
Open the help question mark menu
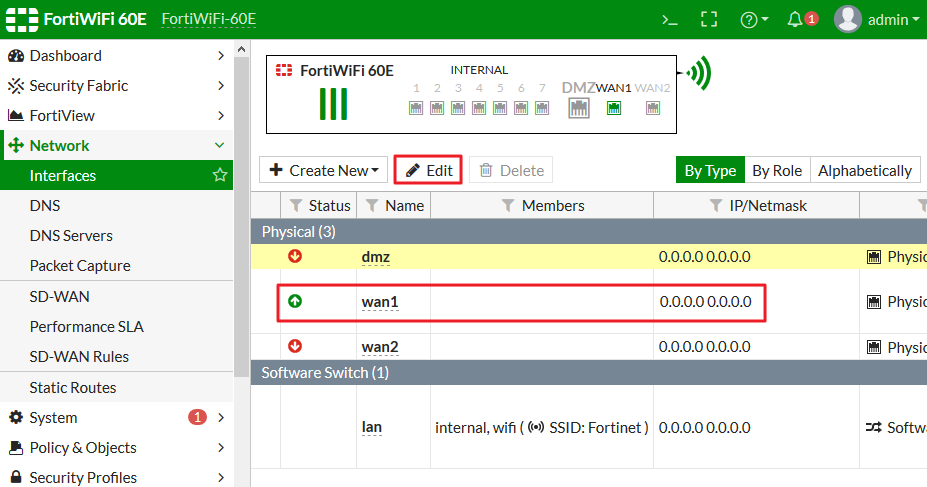tap(754, 20)
